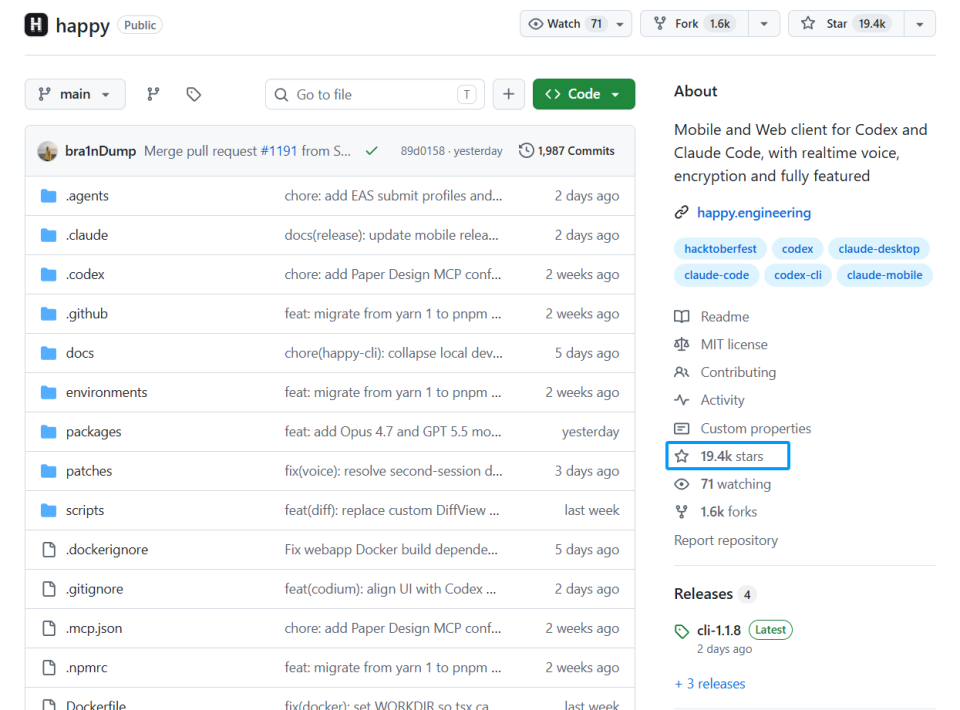Click the .dockerignore file icon
960x710 pixels.
point(49,550)
